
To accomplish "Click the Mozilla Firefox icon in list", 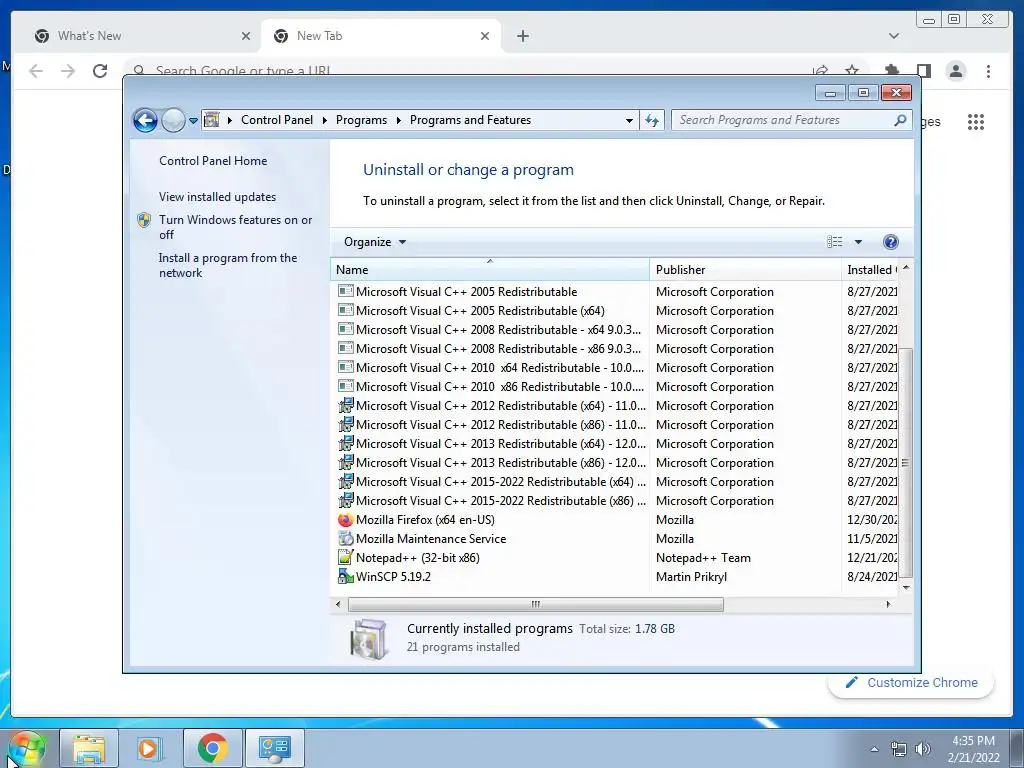I will [345, 520].
